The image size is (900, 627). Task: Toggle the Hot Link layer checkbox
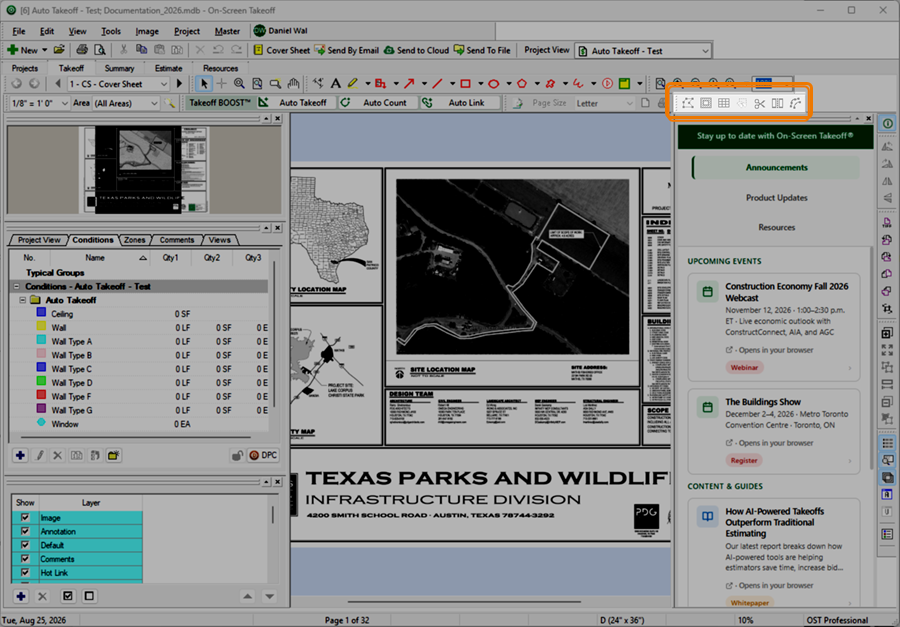point(25,572)
